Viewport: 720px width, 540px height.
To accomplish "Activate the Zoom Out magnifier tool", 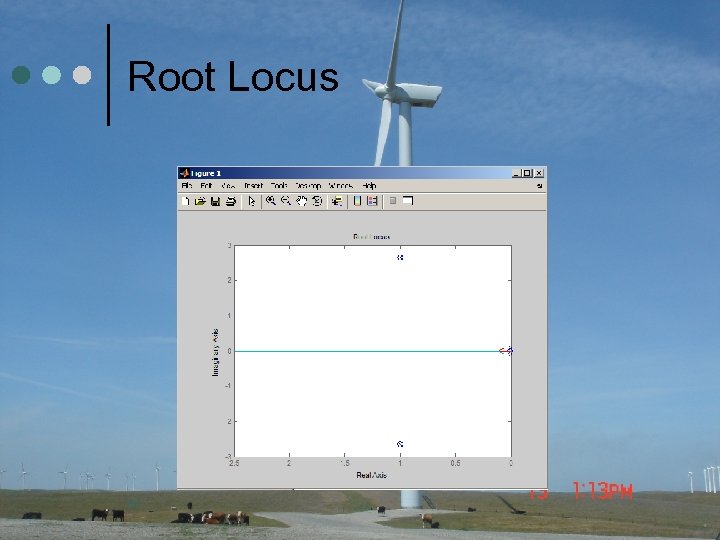I will coord(286,201).
